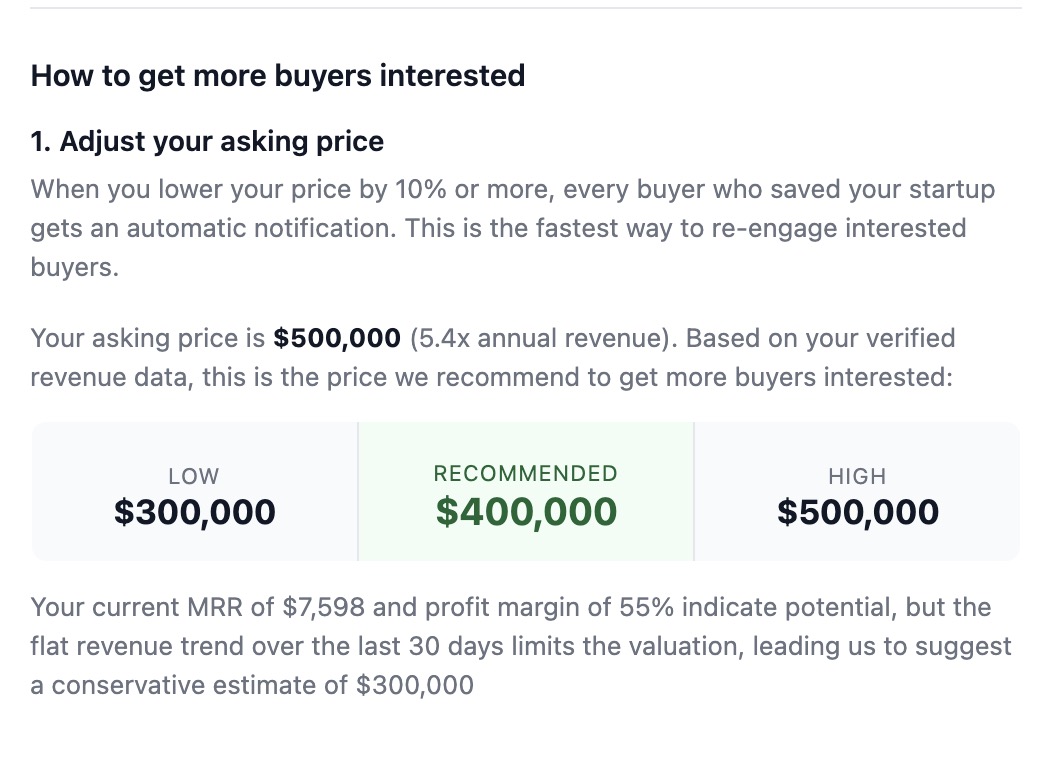Click the $500,000 figure in the HIGH card

coord(857,511)
